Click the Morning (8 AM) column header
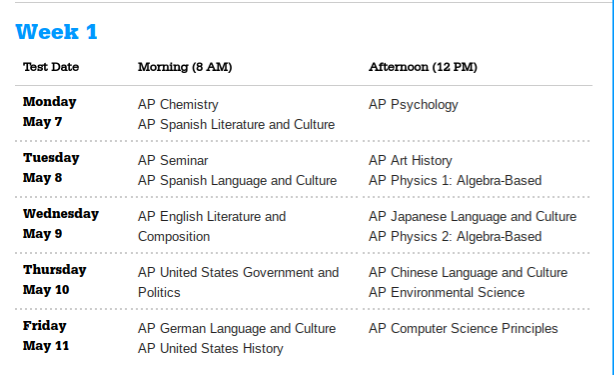 point(185,67)
